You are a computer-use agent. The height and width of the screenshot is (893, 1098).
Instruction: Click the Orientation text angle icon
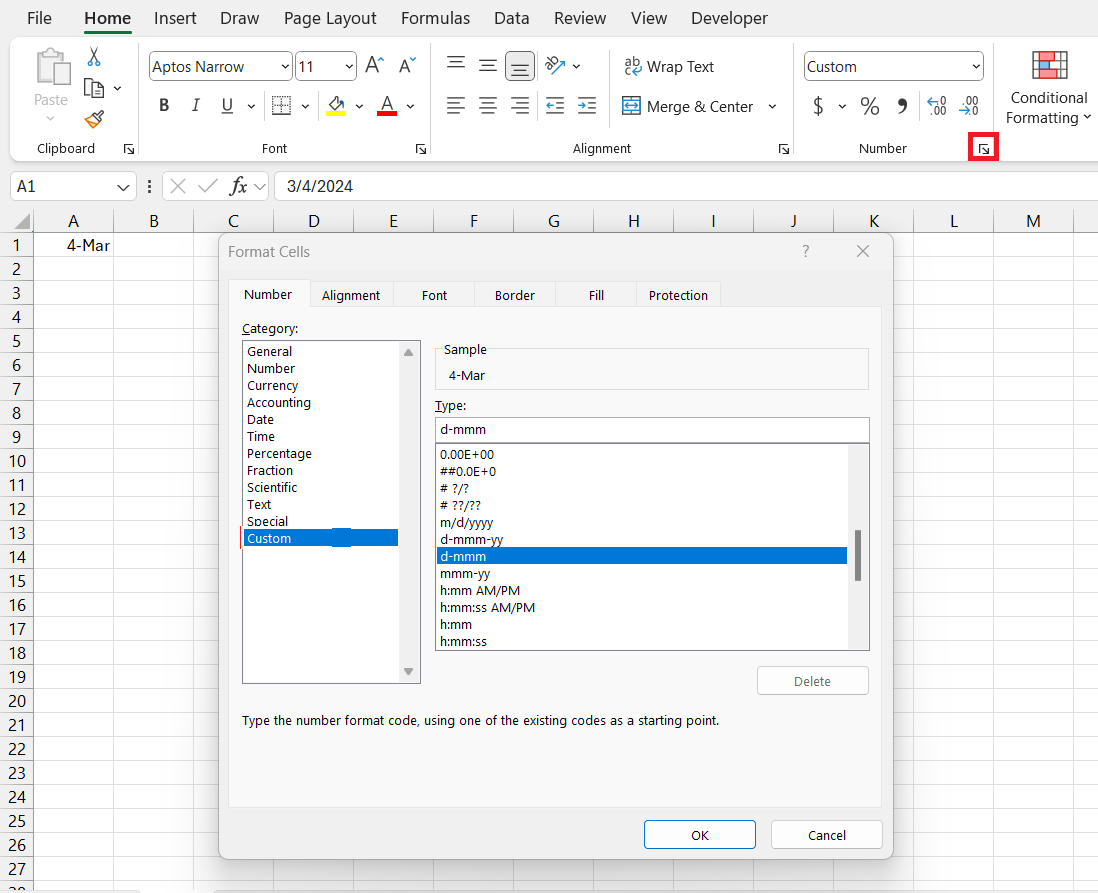pos(556,66)
